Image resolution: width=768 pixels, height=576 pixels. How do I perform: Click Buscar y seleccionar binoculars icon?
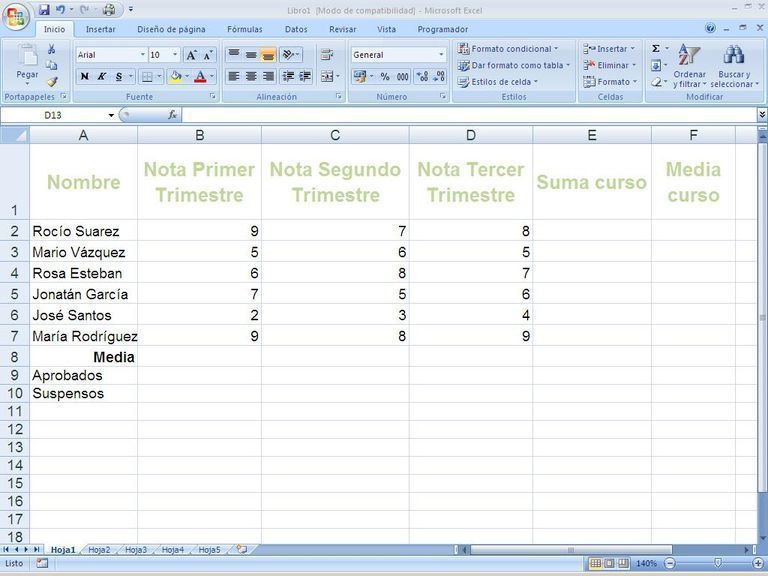[x=733, y=66]
